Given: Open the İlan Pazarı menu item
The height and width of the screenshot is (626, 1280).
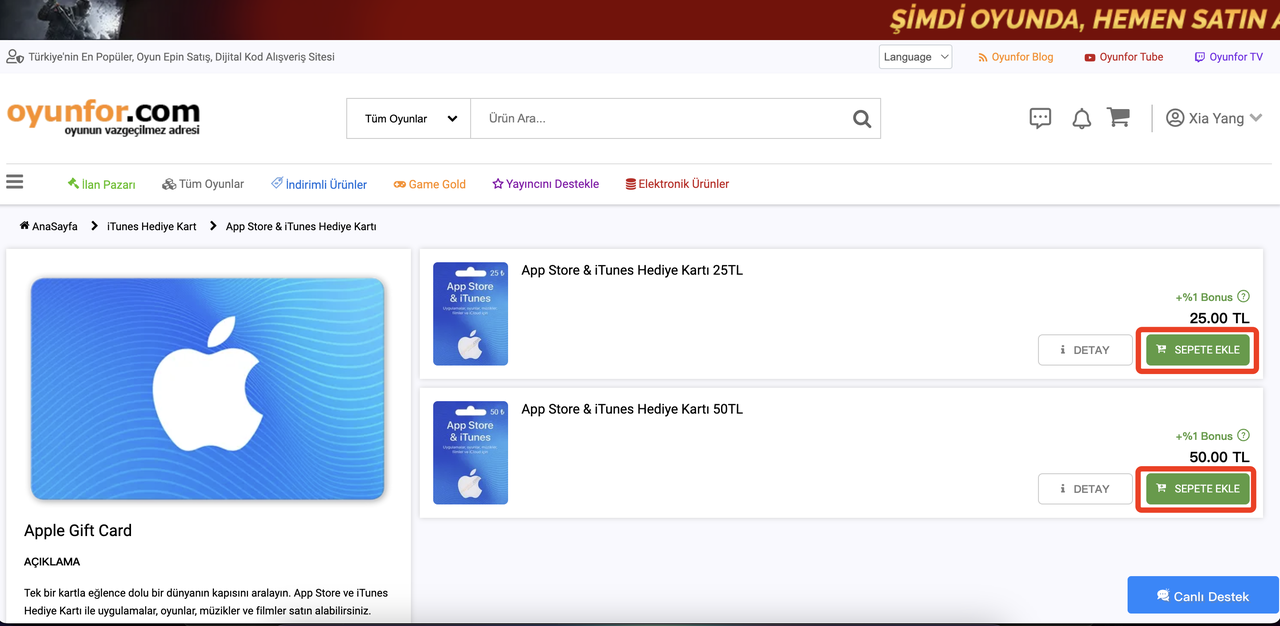Looking at the screenshot, I should click(101, 184).
